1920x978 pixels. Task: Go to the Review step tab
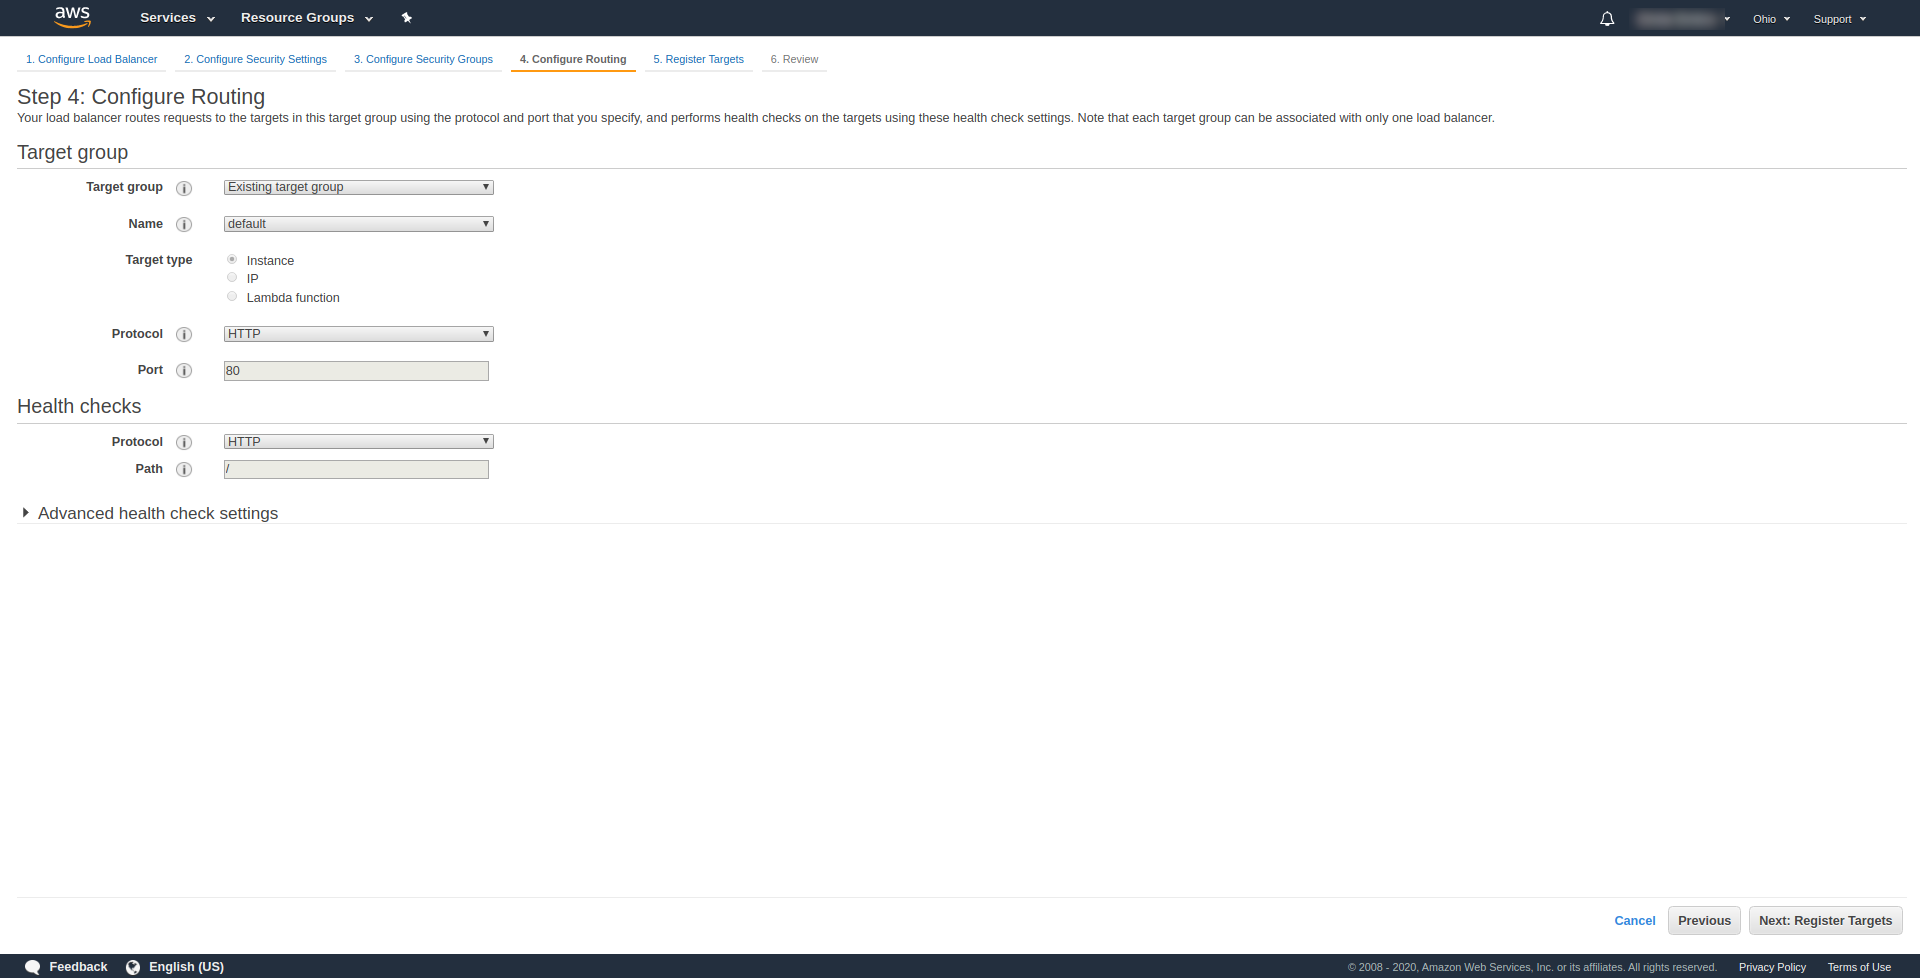795,60
